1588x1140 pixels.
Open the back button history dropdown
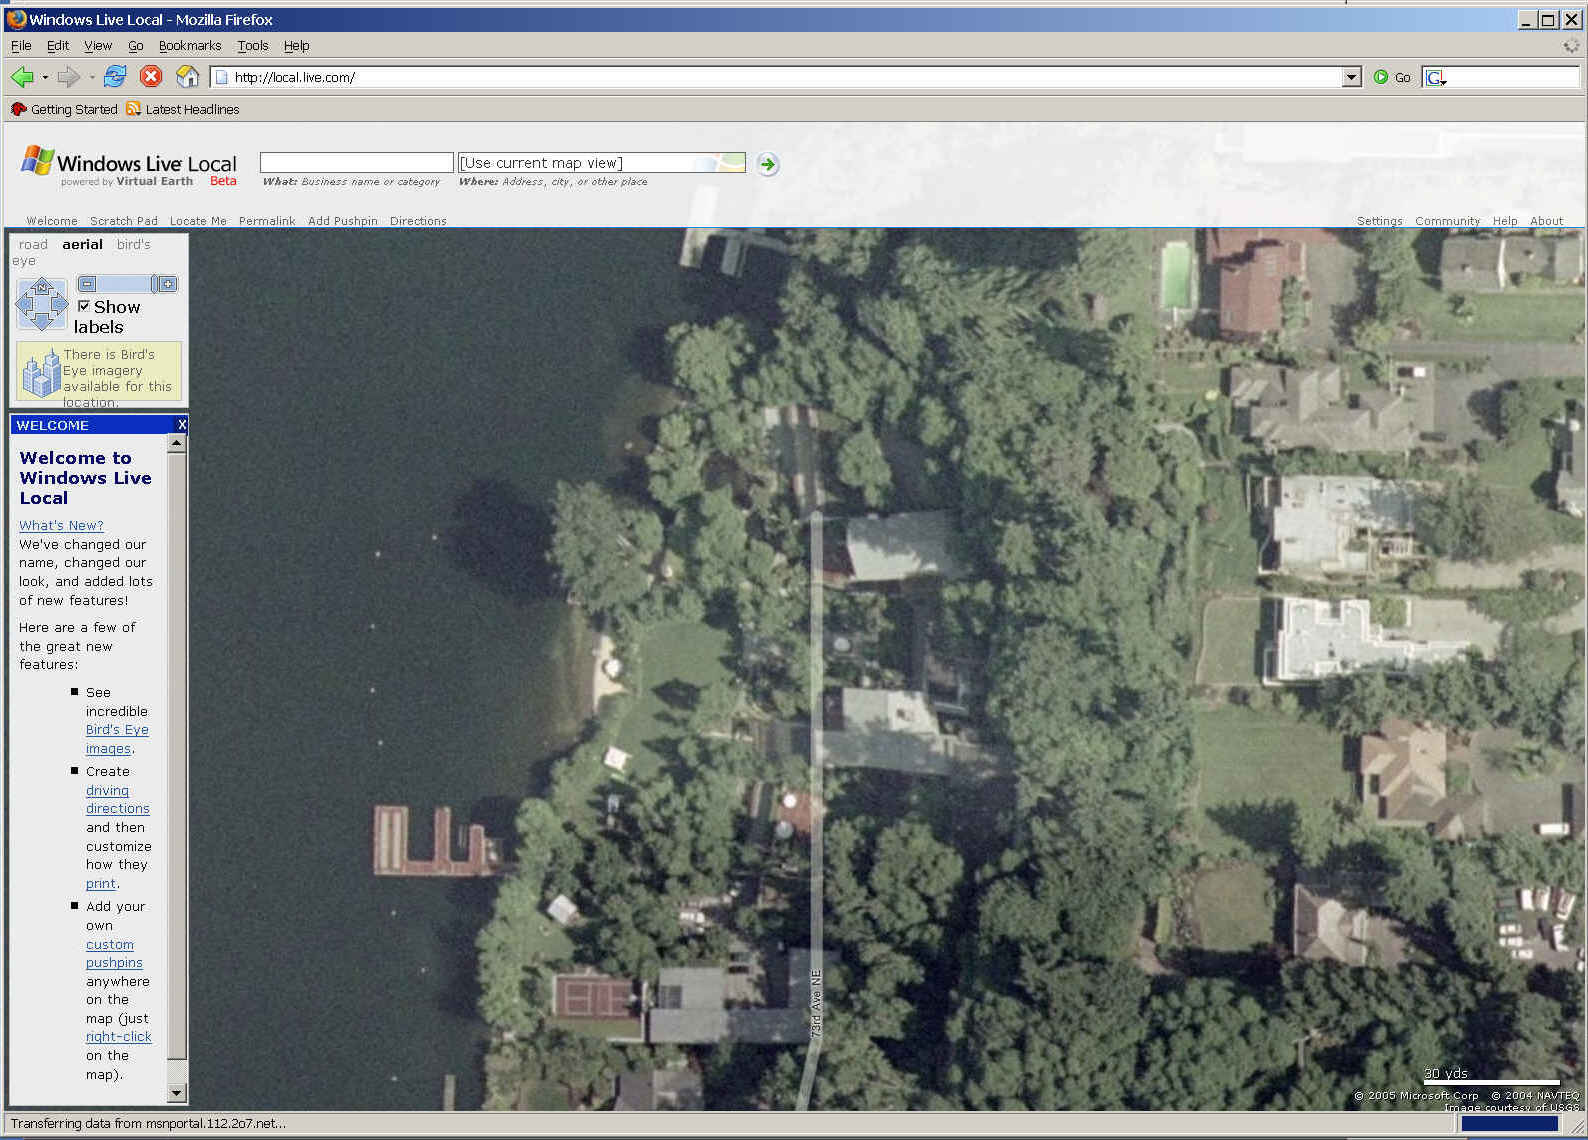tap(45, 78)
